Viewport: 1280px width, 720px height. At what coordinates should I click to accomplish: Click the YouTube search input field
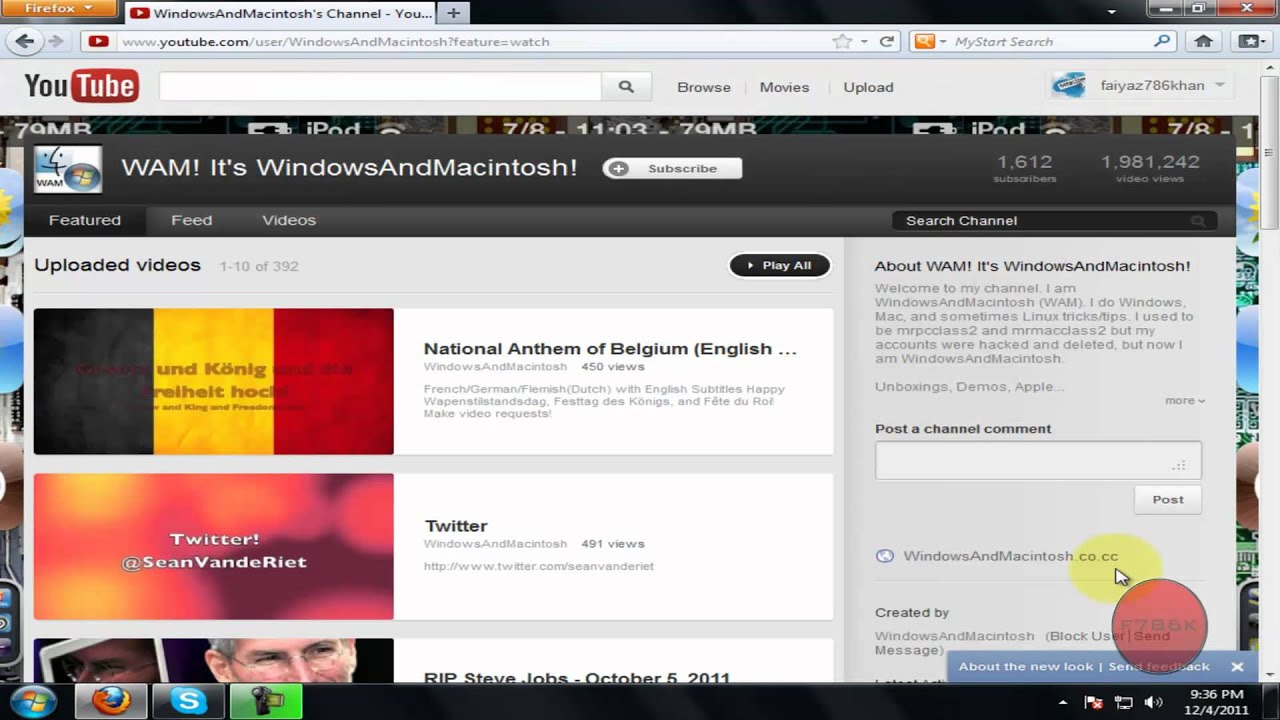(380, 87)
